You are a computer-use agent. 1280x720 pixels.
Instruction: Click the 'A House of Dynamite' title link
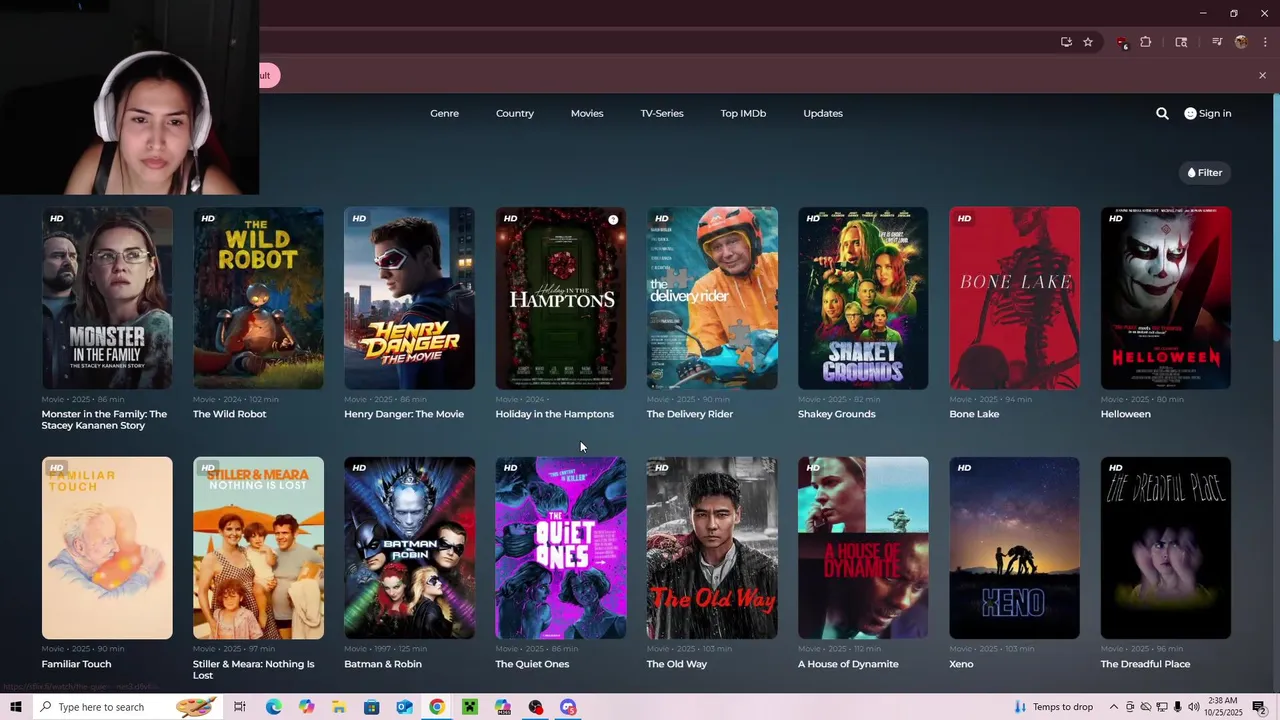[x=848, y=664]
